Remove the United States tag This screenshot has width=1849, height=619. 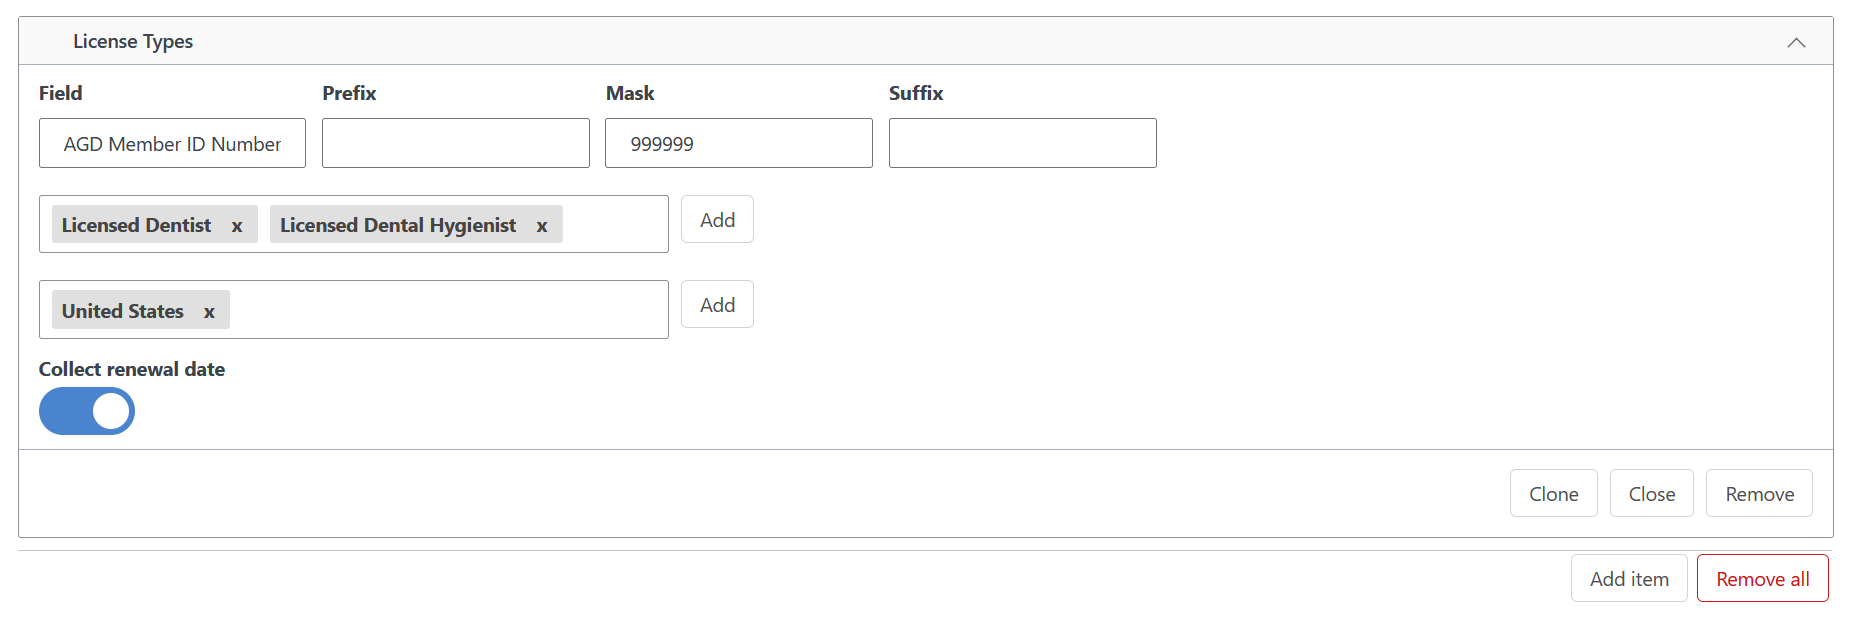tap(209, 312)
